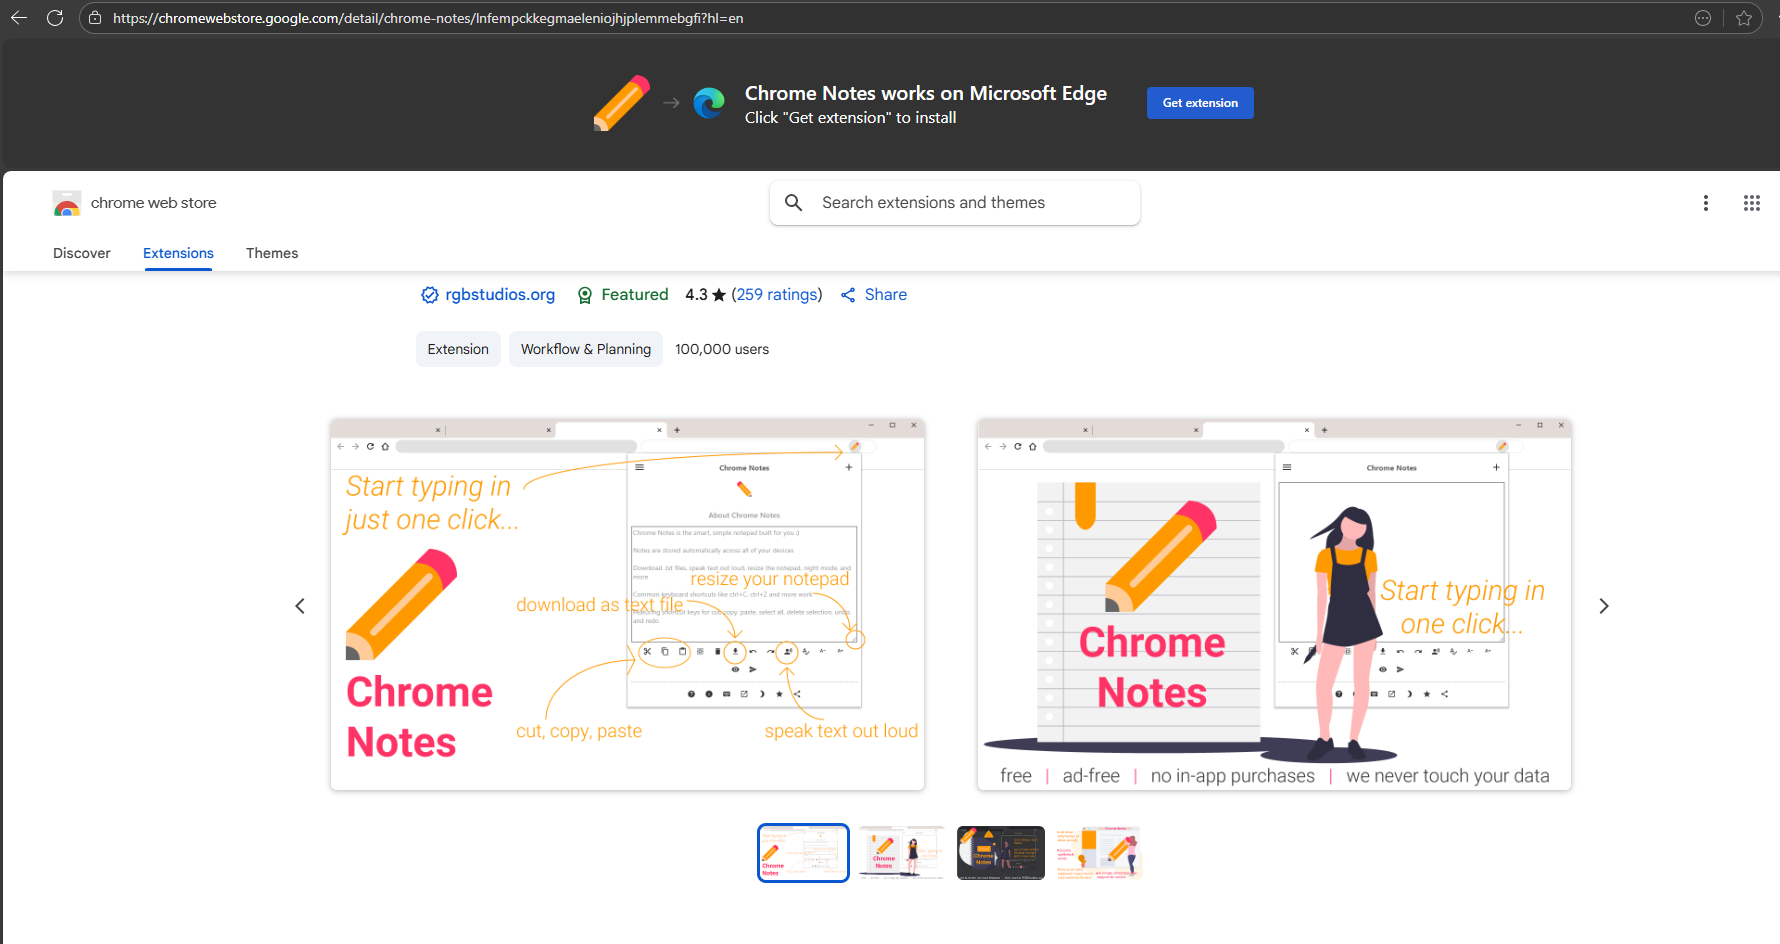Open the three-dot more options menu
This screenshot has height=944, width=1780.
point(1705,203)
